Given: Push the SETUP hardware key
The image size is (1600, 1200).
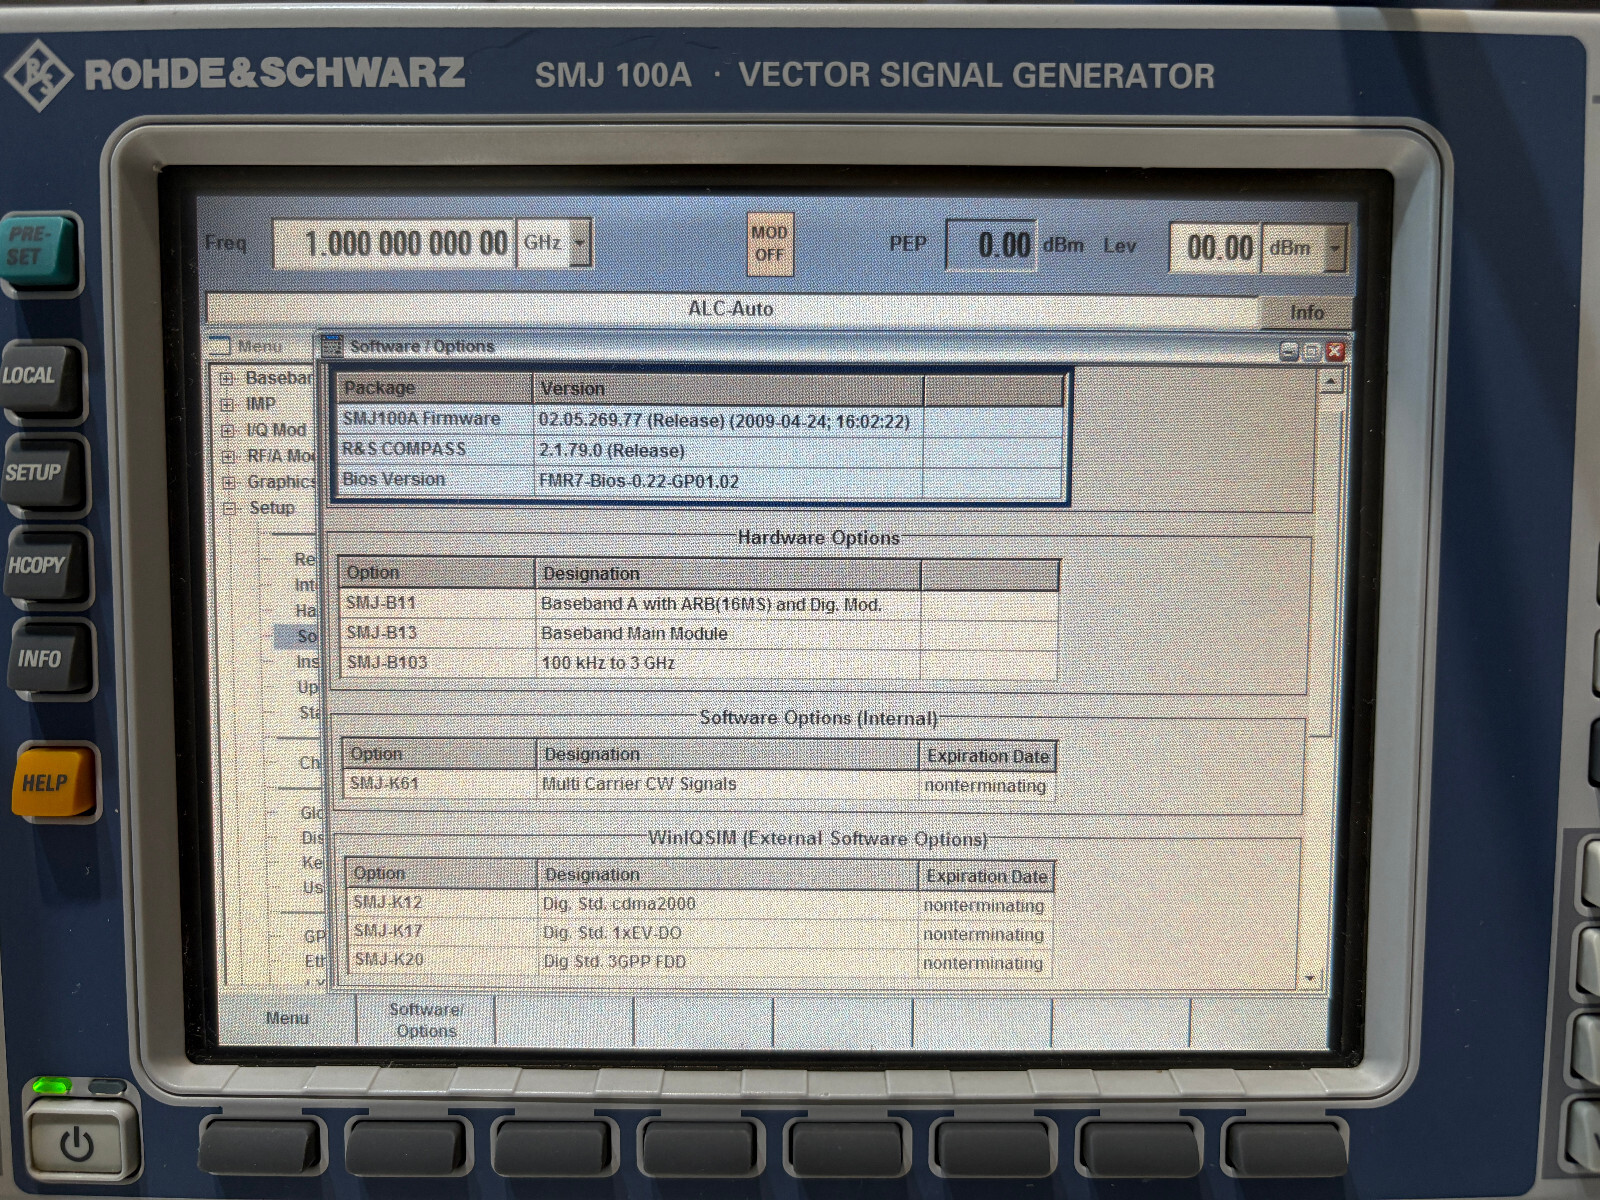Looking at the screenshot, I should [x=42, y=474].
